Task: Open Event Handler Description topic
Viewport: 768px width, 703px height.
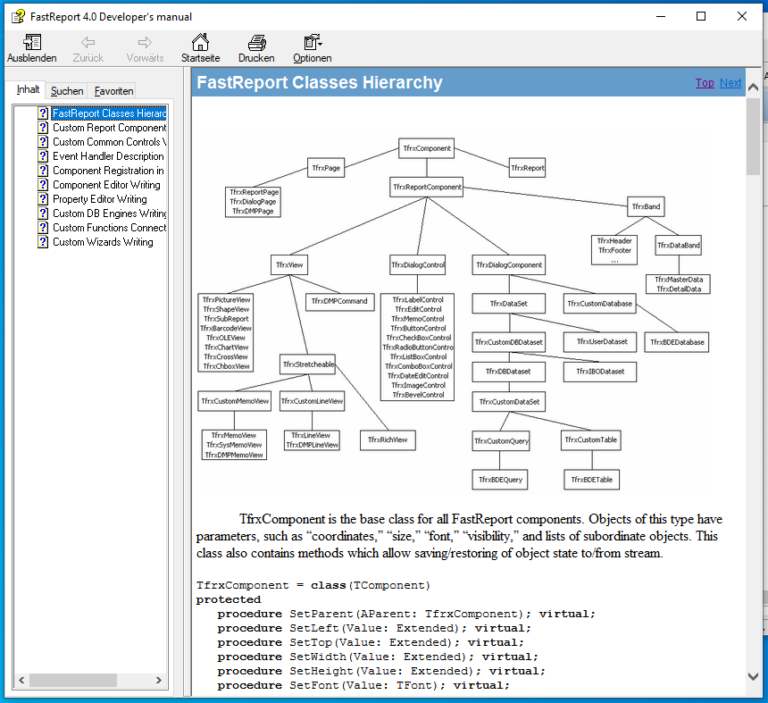Action: tap(108, 157)
